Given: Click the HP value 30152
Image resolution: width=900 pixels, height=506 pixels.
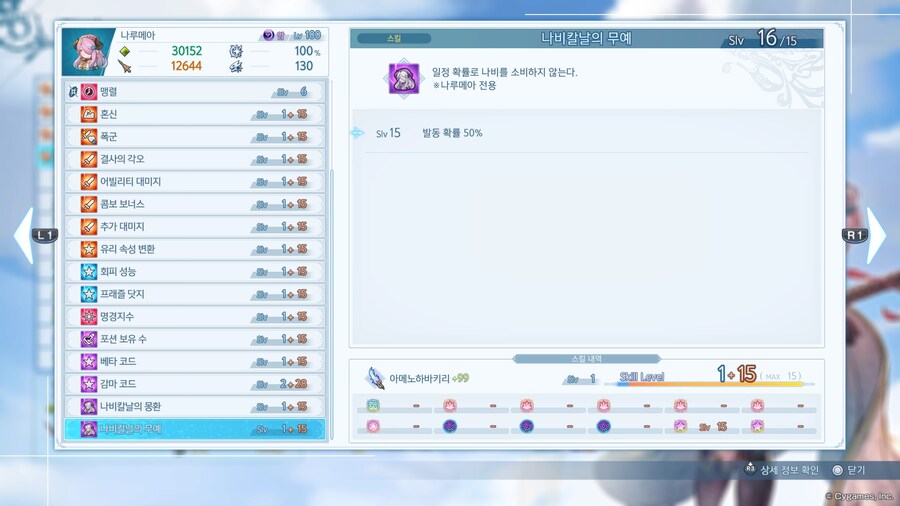Looking at the screenshot, I should tap(187, 51).
